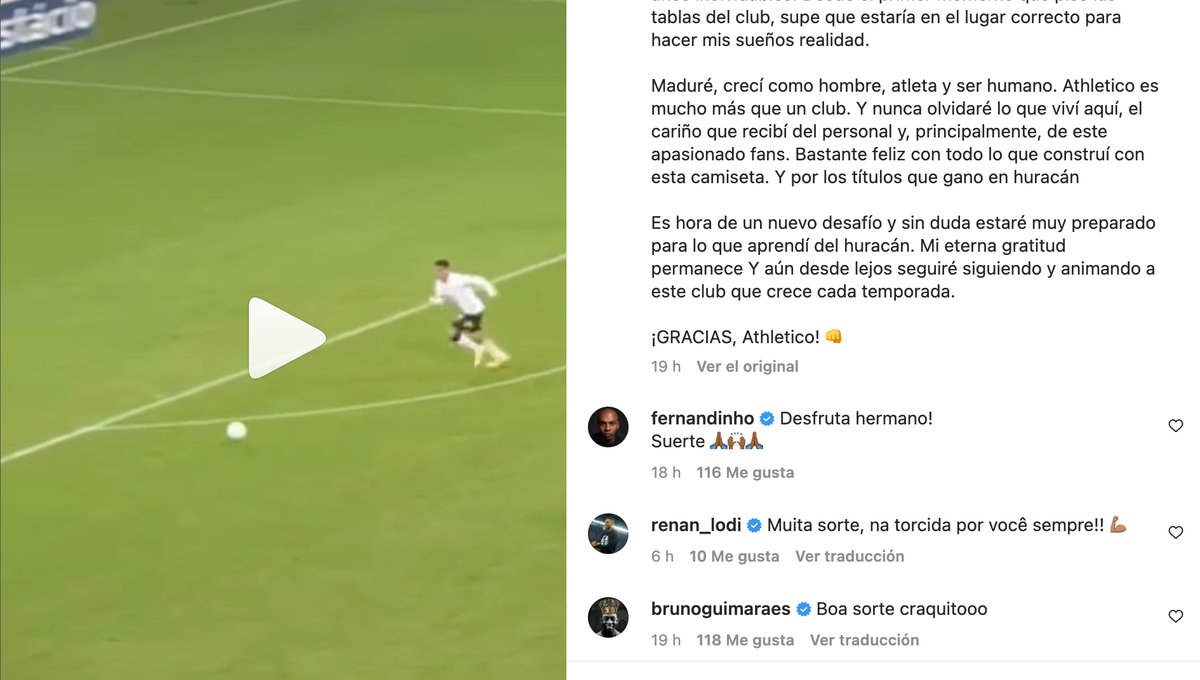1200x680 pixels.
Task: Click 'Ver el original' under caption
Action: [x=747, y=367]
